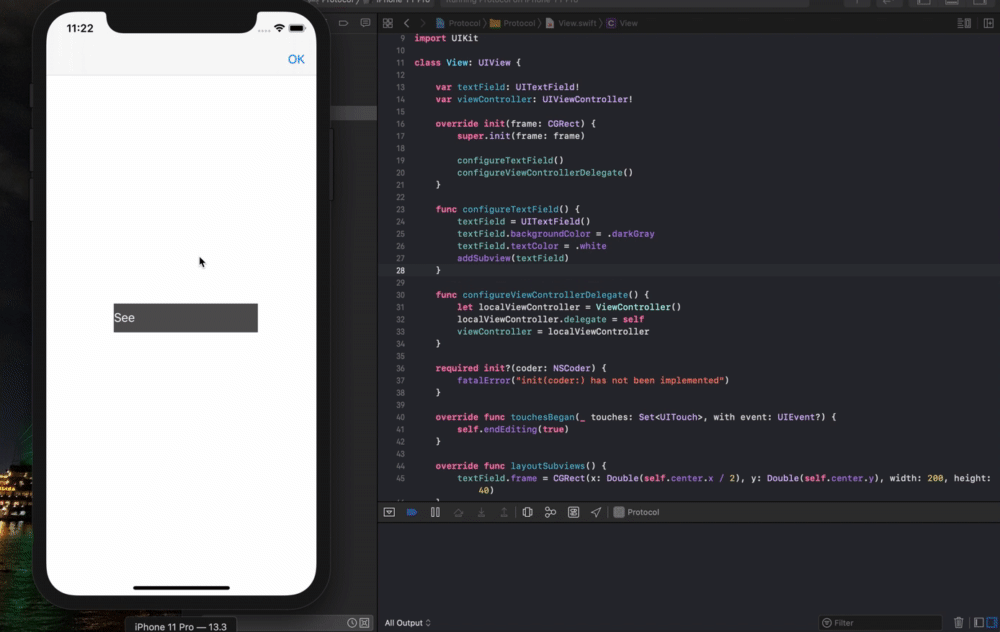Open the All Output dropdown
Image resolution: width=1000 pixels, height=632 pixels.
click(405, 622)
